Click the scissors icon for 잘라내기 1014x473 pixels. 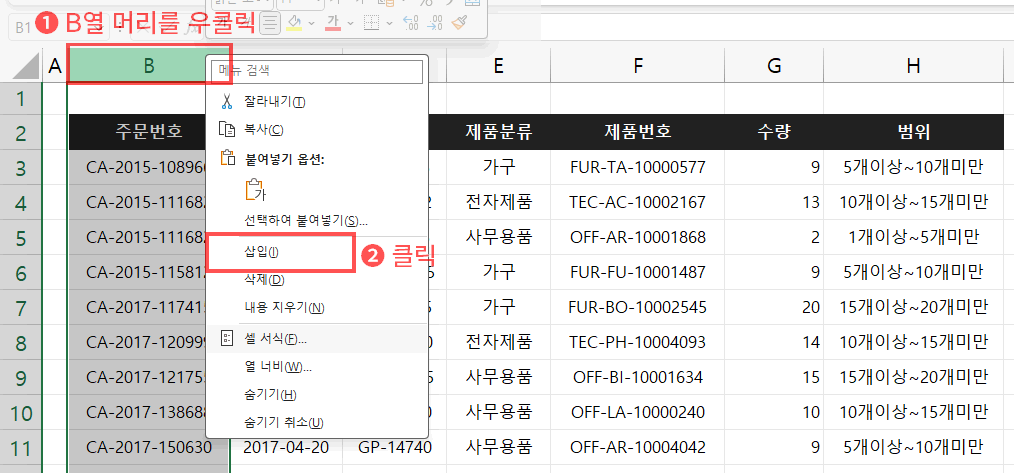[x=227, y=102]
